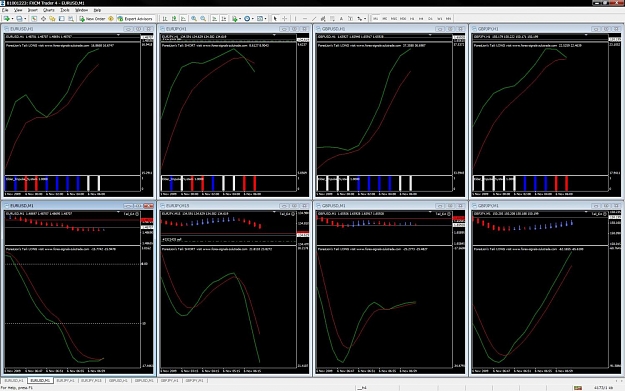Select the Fibonacci Retracement tool

[332, 18]
